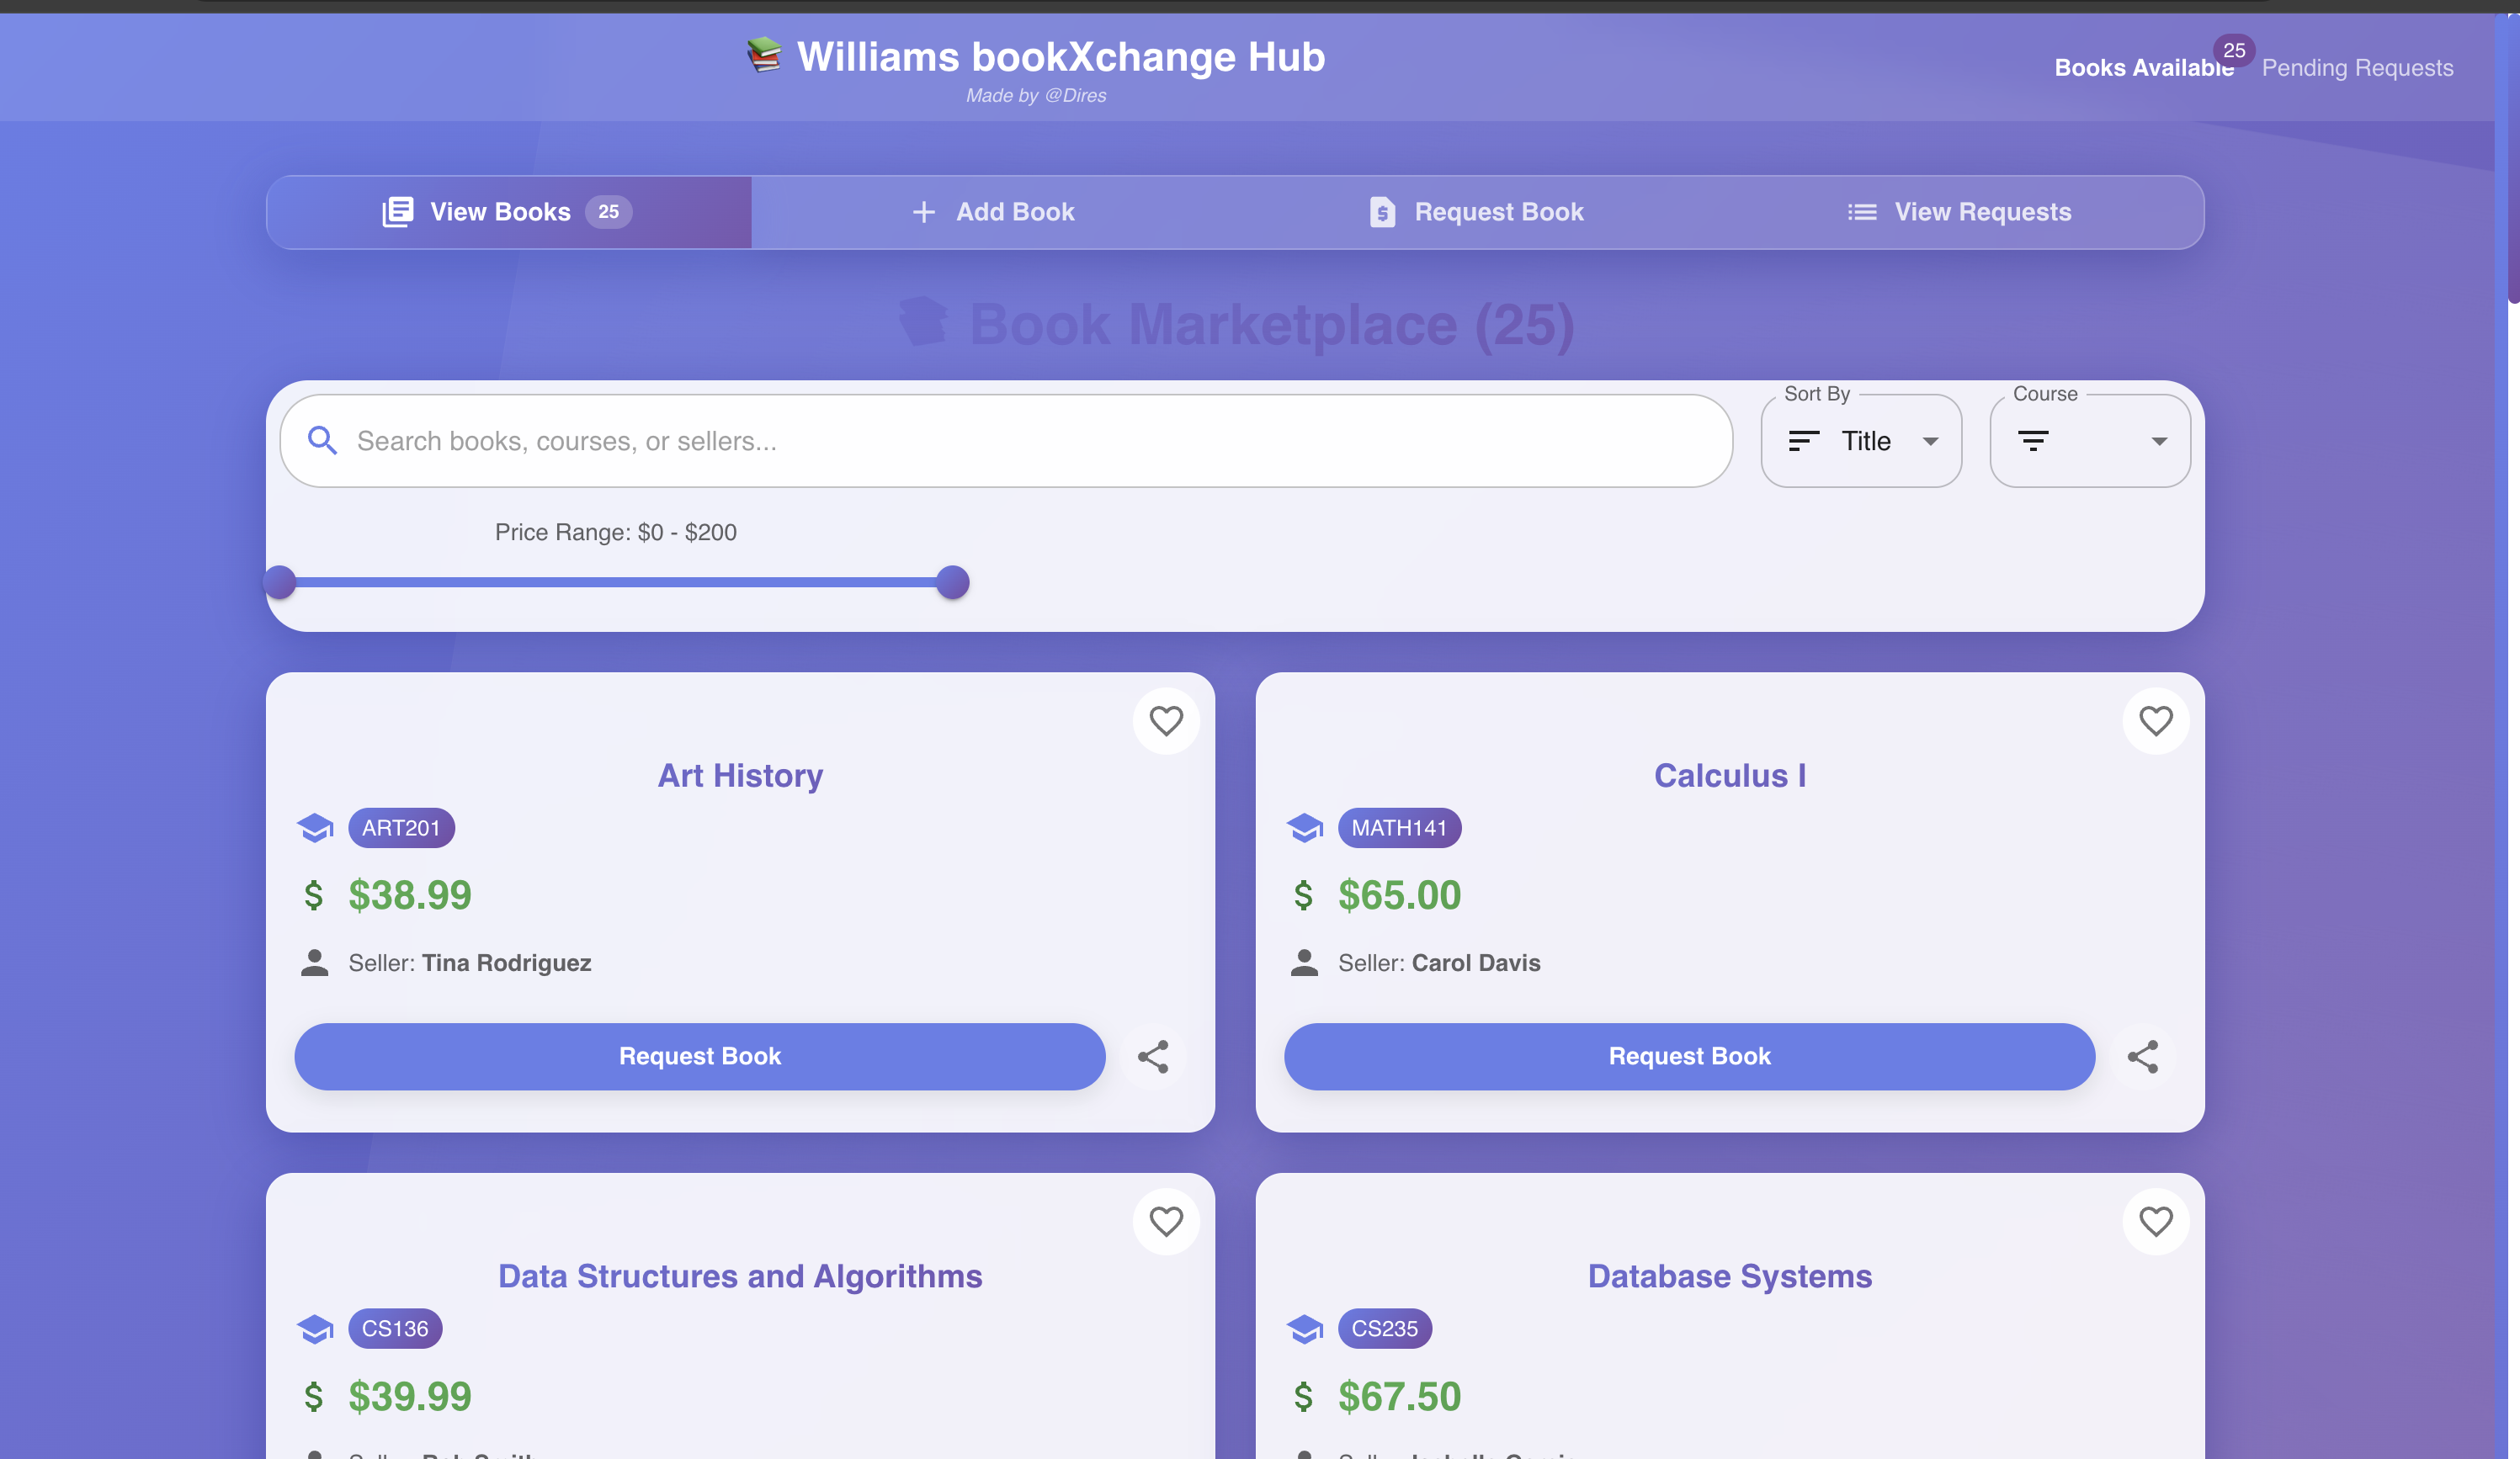Click the books emoji logo in header
The image size is (2520, 1459).
pos(764,56)
